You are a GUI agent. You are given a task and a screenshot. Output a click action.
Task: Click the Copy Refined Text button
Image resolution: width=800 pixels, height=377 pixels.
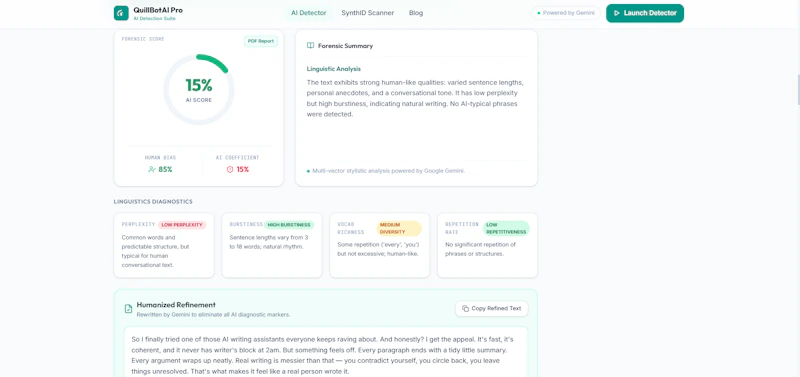[x=492, y=309]
